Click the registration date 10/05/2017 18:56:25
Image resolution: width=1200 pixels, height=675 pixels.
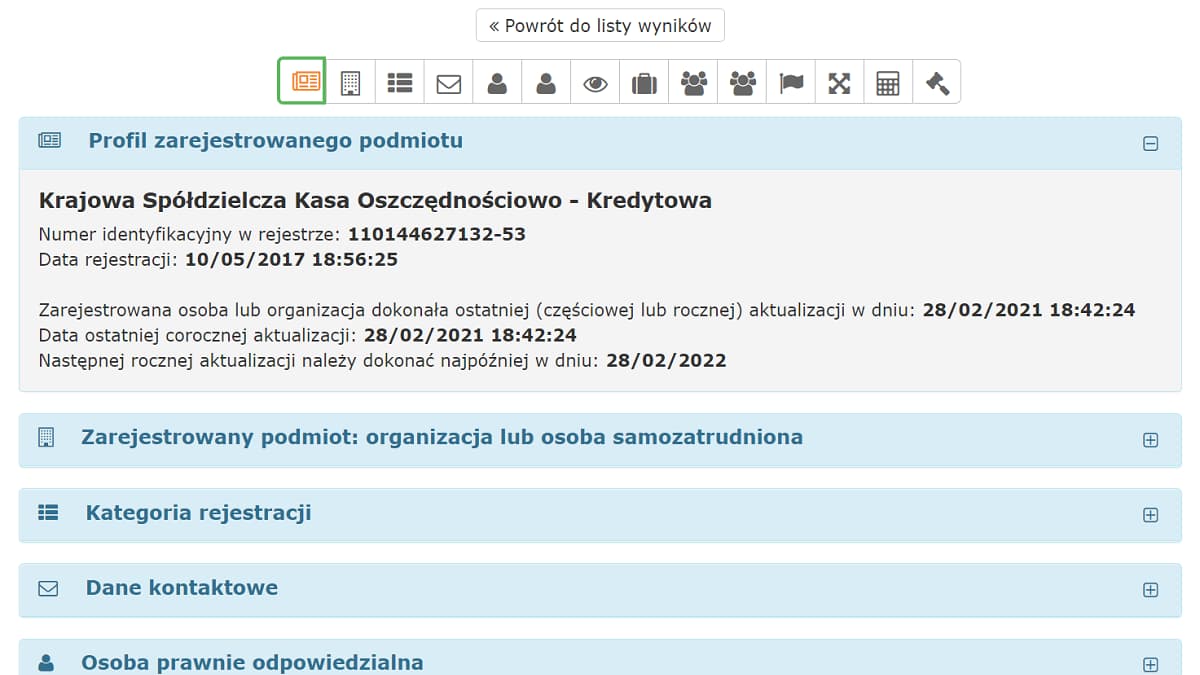[x=291, y=260]
